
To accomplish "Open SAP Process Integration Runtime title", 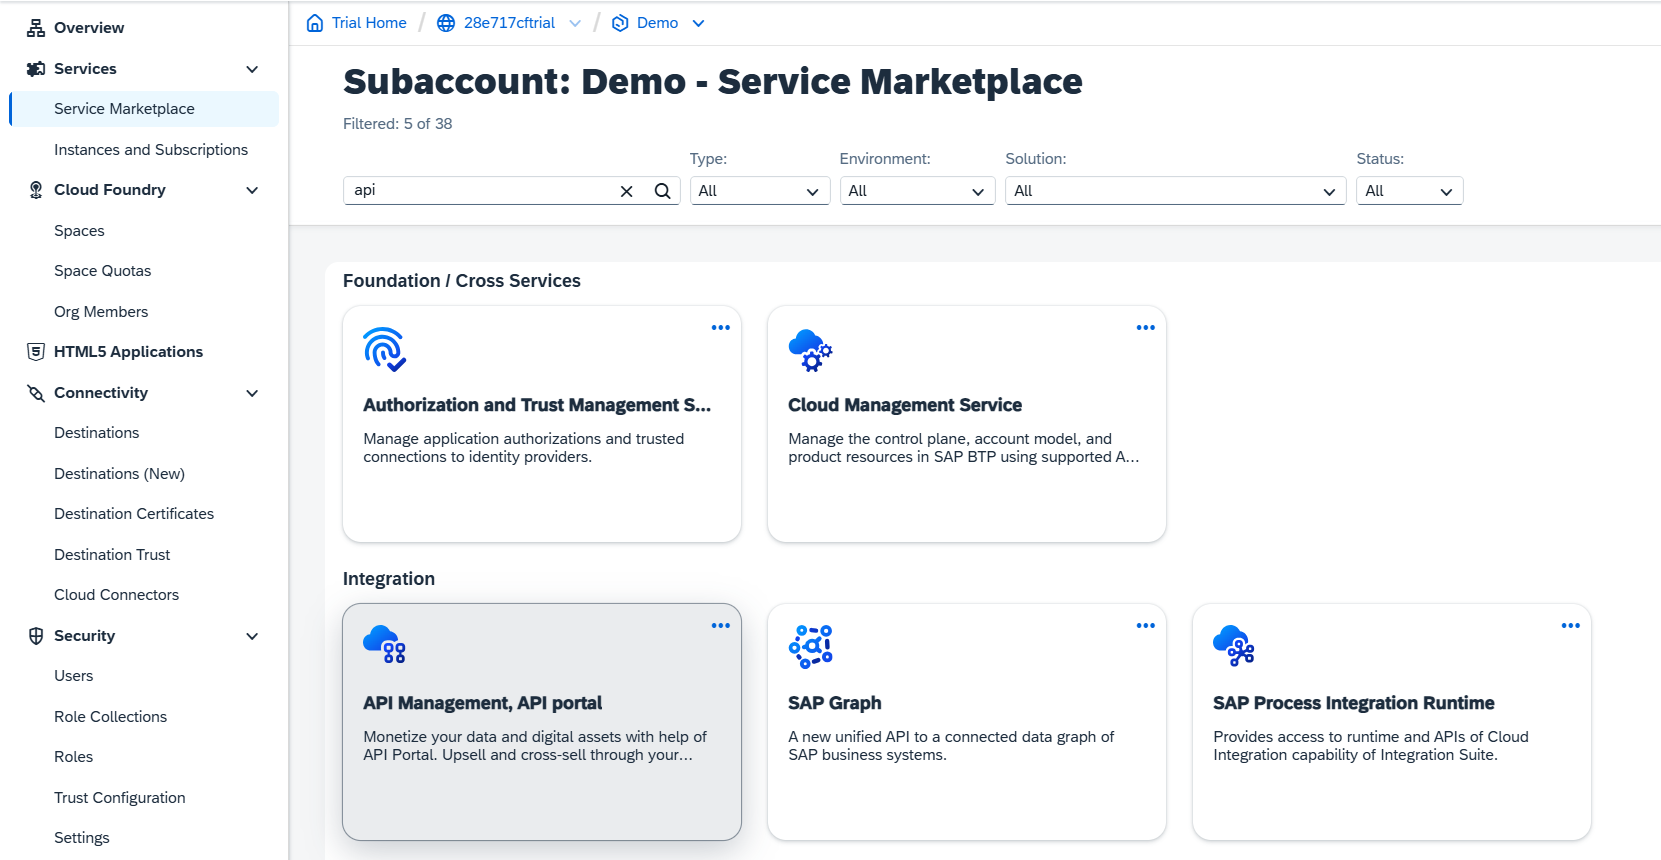I will [x=1353, y=703].
